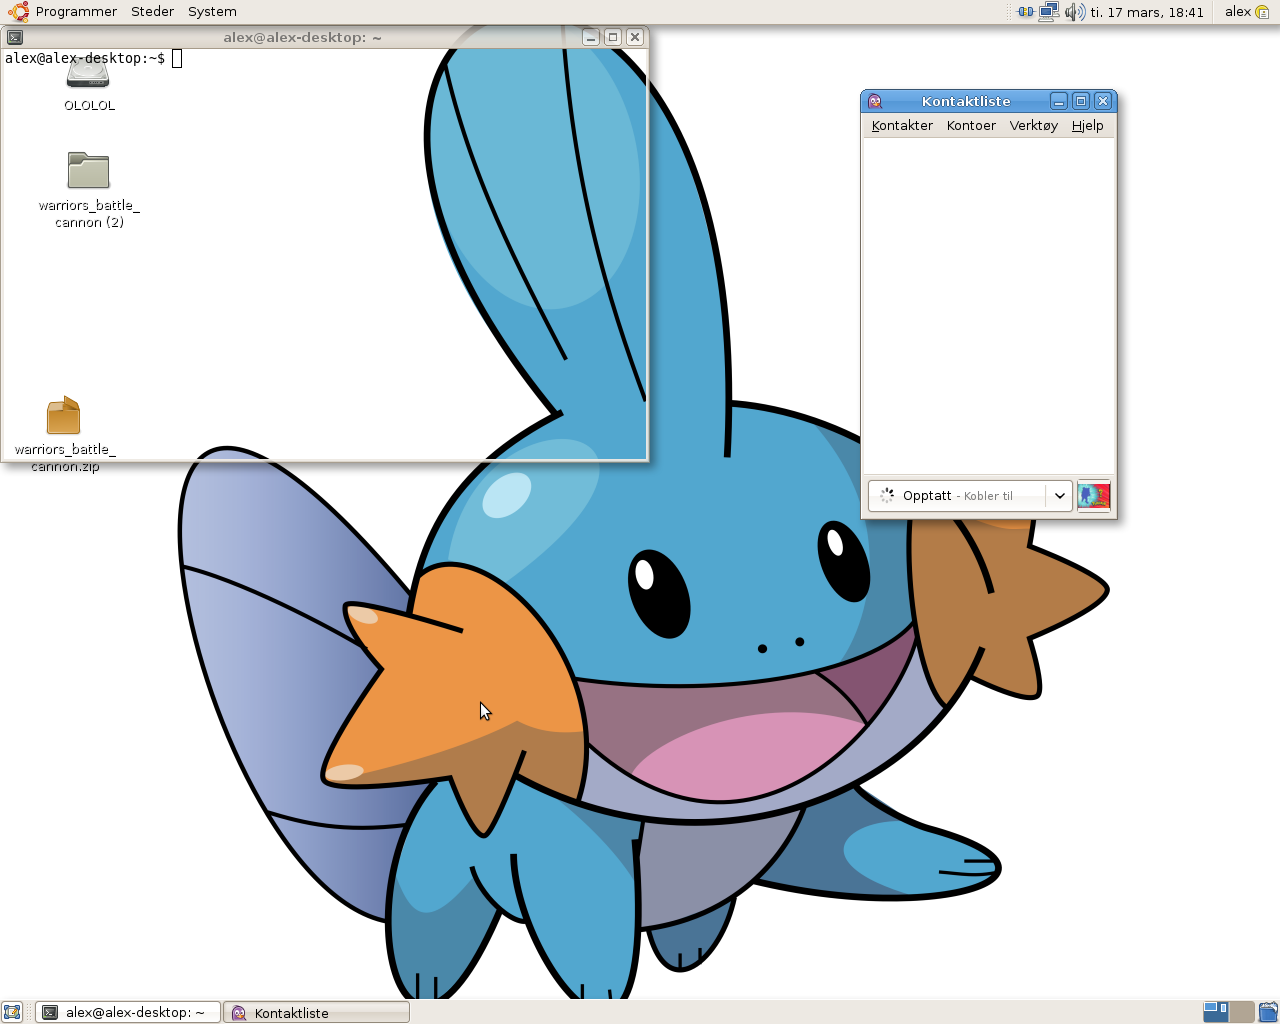Minimize the Kontaktliste window
1280x1024 pixels.
point(1059,101)
